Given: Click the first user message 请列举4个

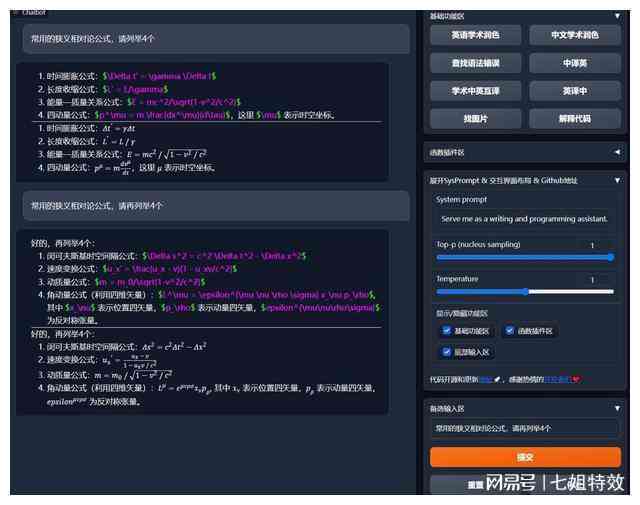Looking at the screenshot, I should click(x=216, y=39).
